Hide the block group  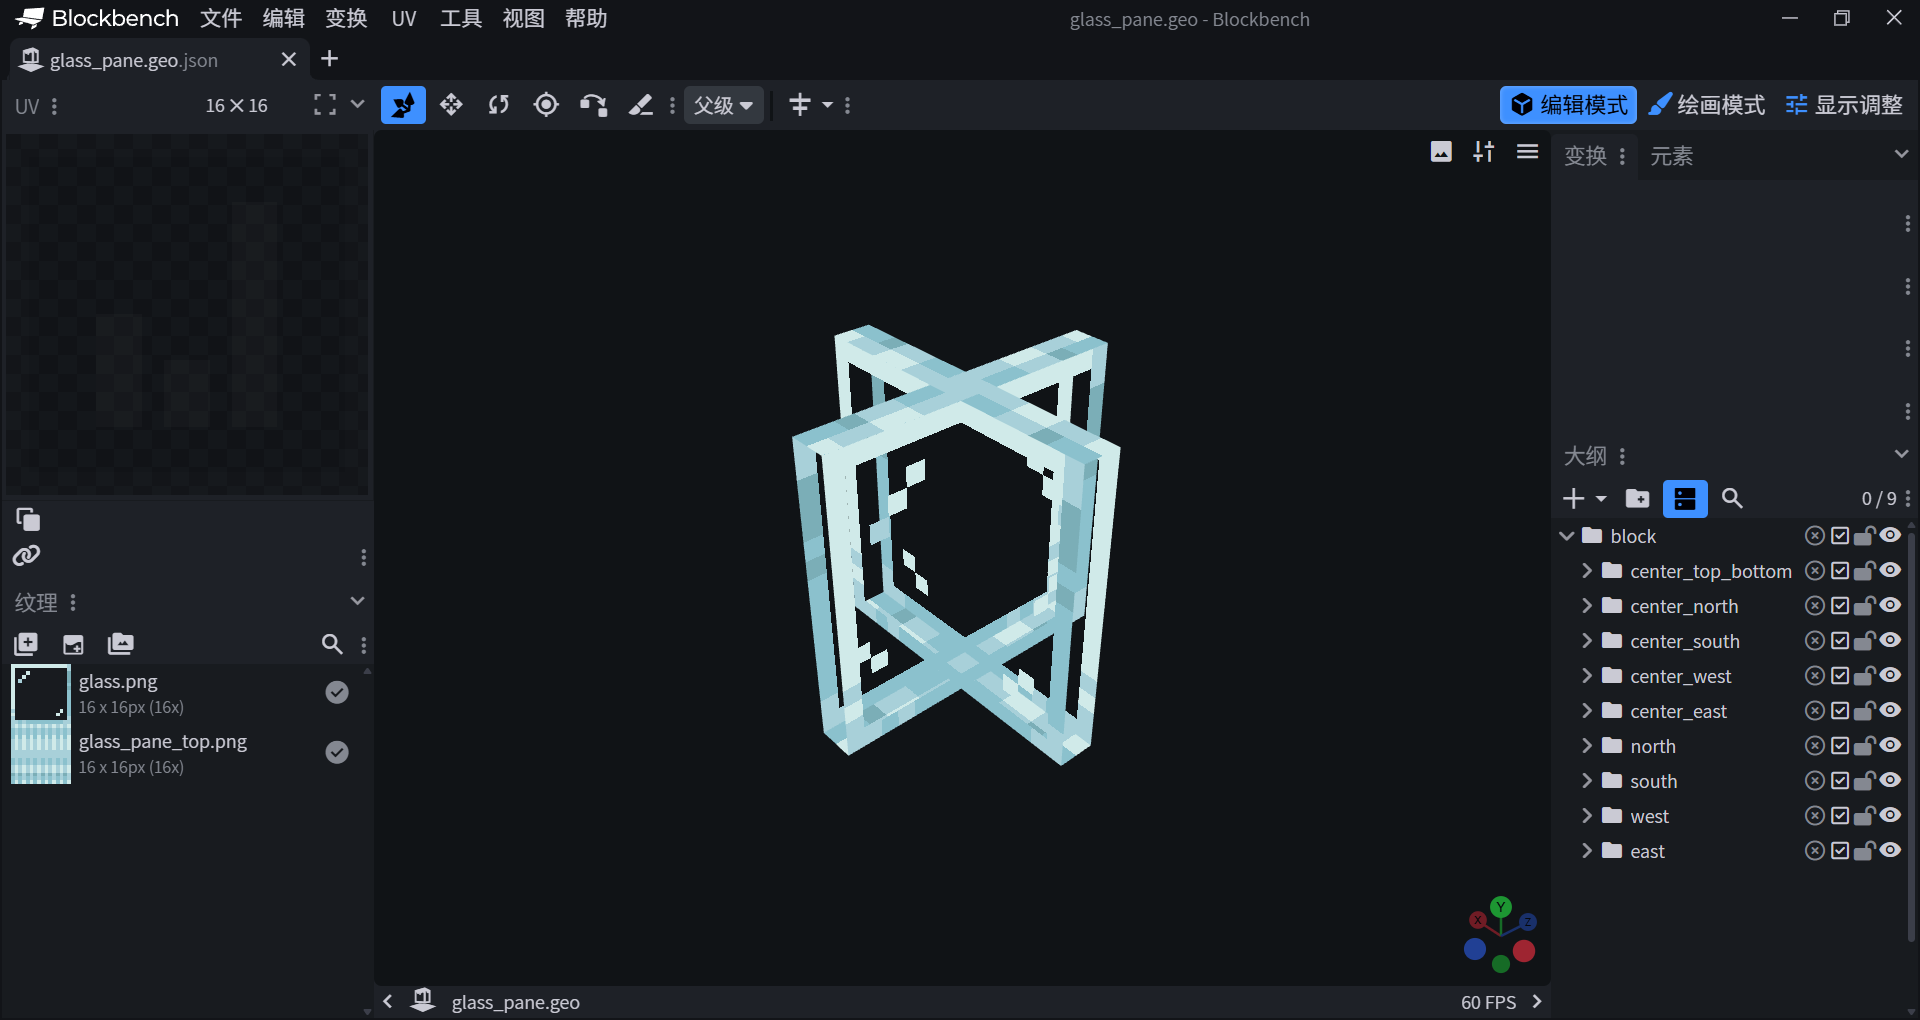coord(1890,536)
